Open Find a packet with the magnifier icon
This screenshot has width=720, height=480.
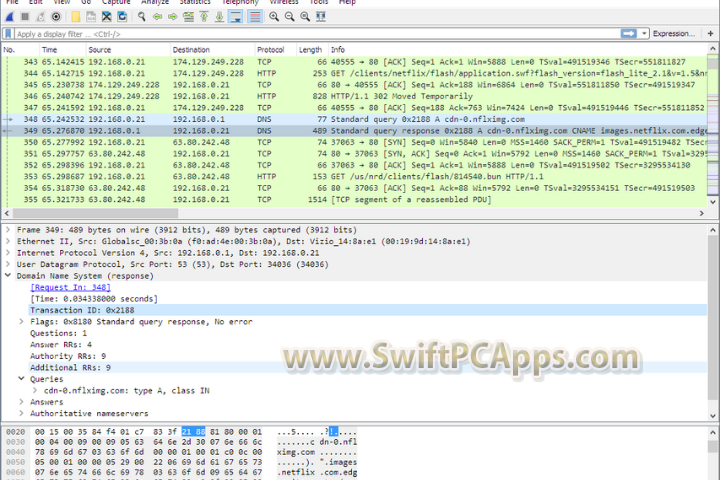142,17
